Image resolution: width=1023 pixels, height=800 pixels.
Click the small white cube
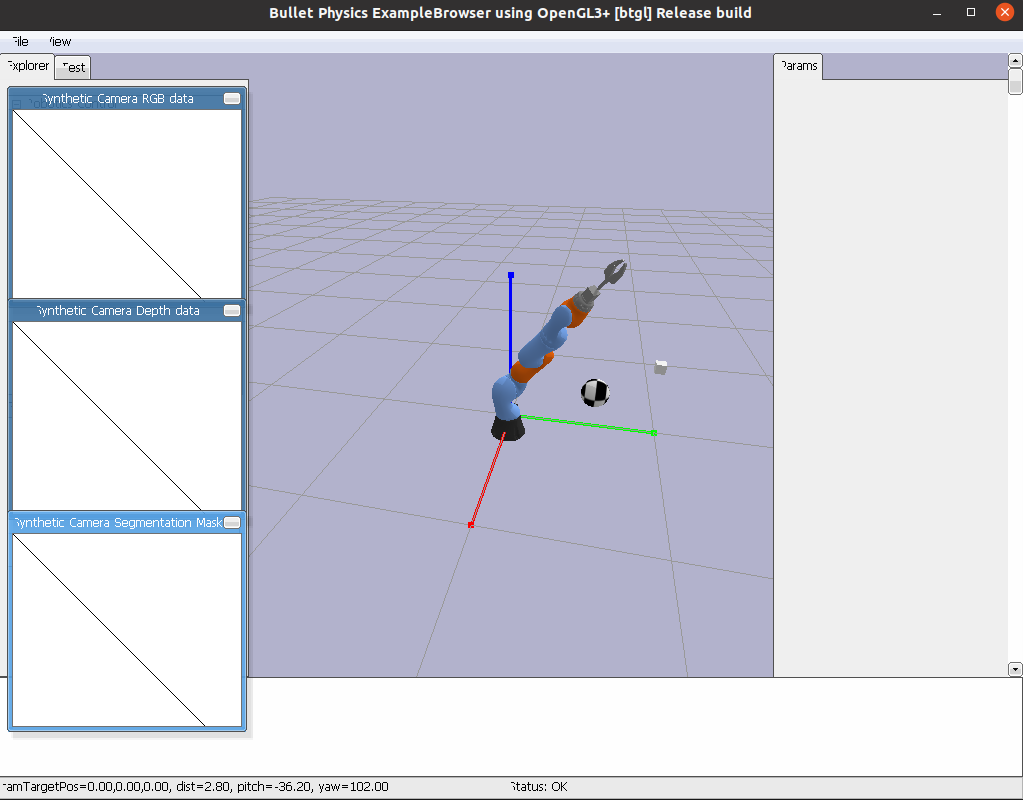pos(660,368)
